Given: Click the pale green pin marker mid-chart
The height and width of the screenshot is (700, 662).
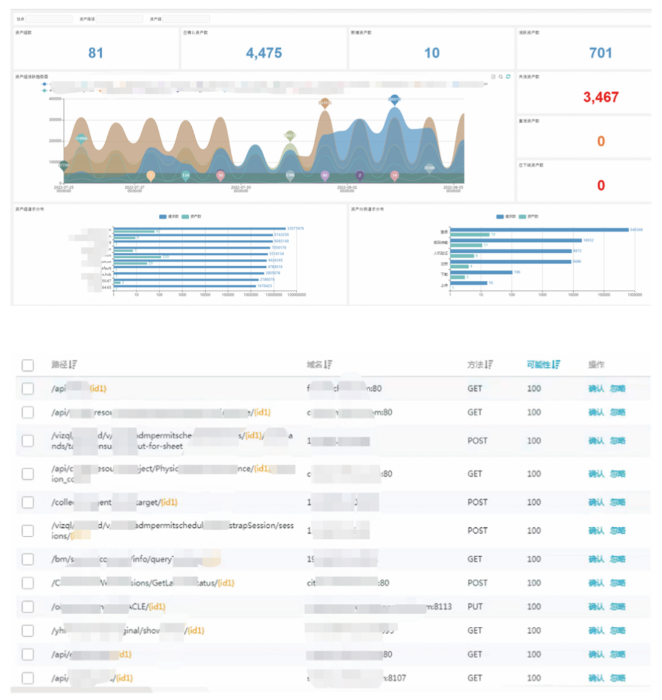Looking at the screenshot, I should [290, 135].
